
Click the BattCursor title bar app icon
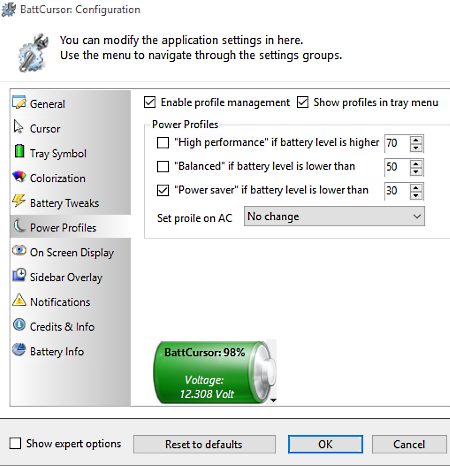pos(8,9)
